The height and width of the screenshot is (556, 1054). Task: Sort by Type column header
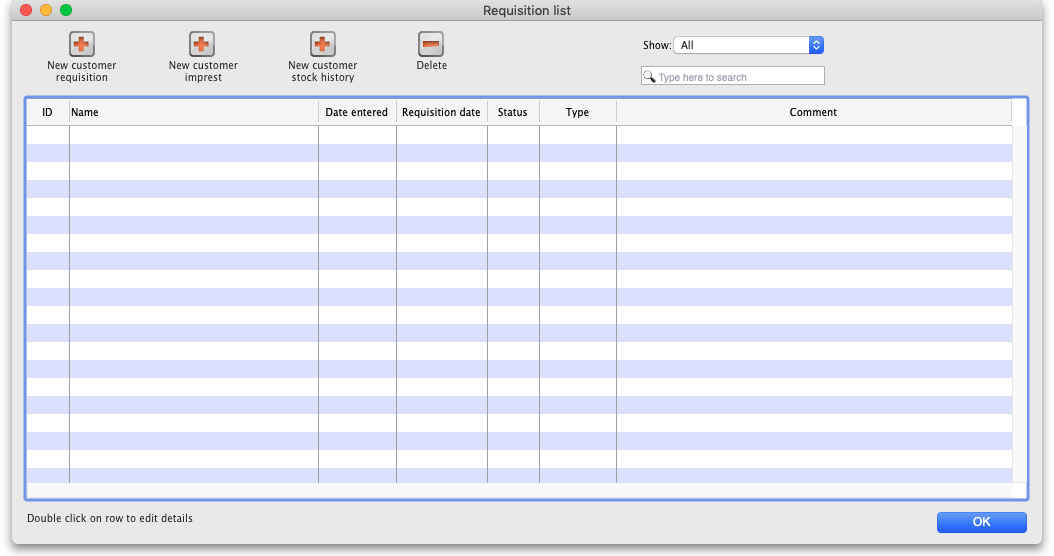tap(577, 112)
